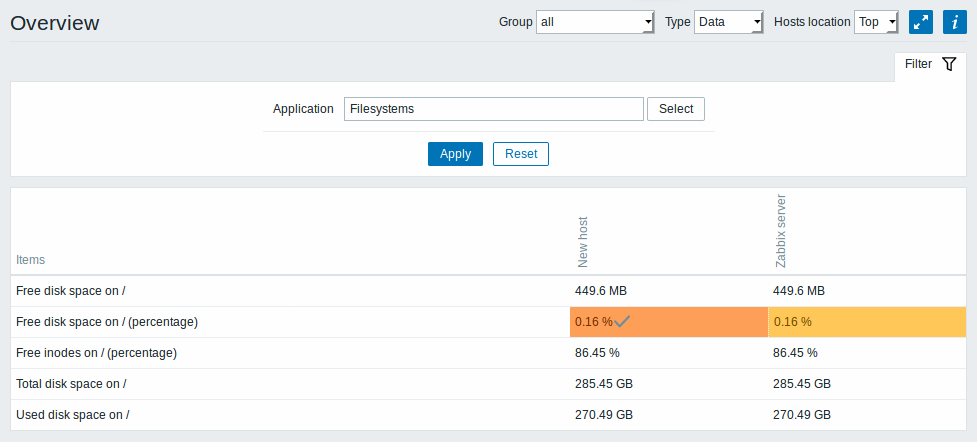This screenshot has height=442, width=977.
Task: Click the yellow 0.16 % cell for Zabbix server
Action: pyautogui.click(x=867, y=322)
